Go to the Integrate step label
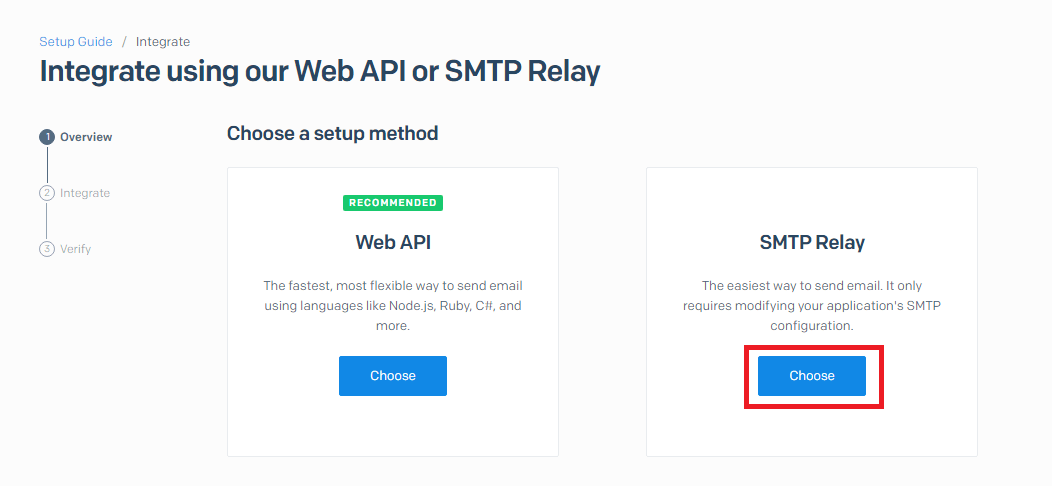1052x486 pixels. (x=85, y=193)
